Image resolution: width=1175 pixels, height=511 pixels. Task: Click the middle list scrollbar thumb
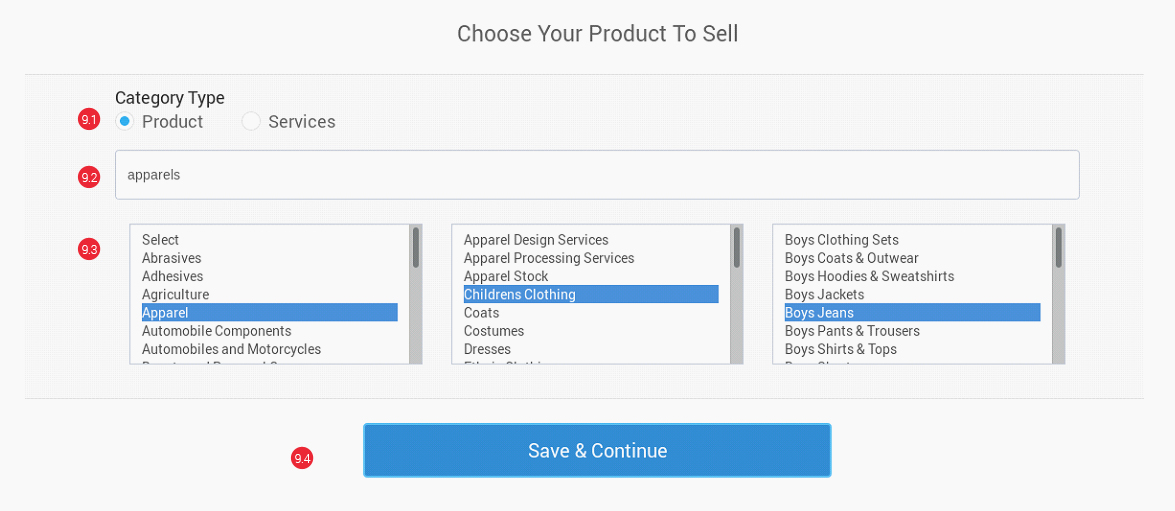click(737, 247)
